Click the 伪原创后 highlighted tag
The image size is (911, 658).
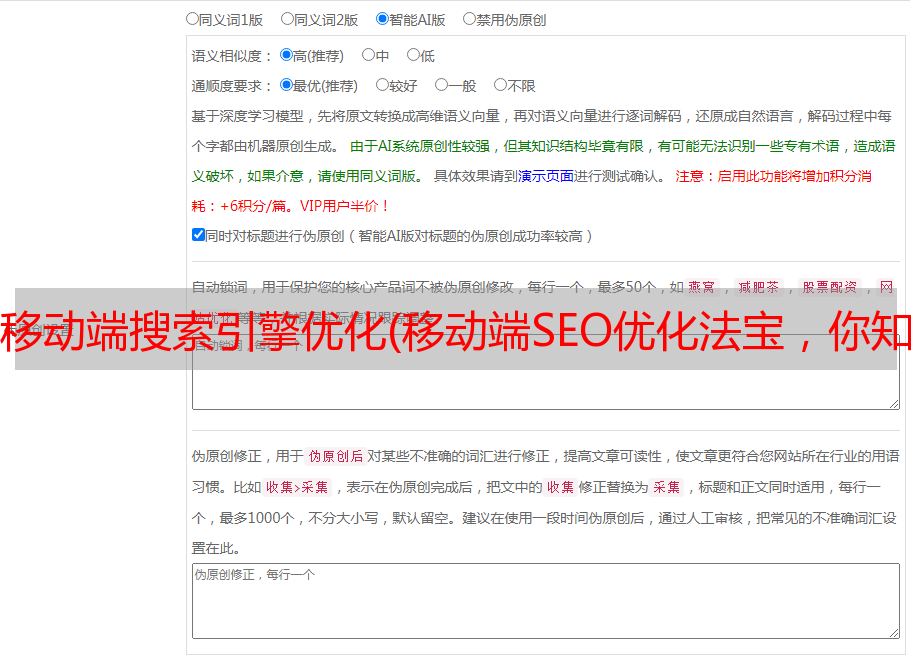[336, 456]
